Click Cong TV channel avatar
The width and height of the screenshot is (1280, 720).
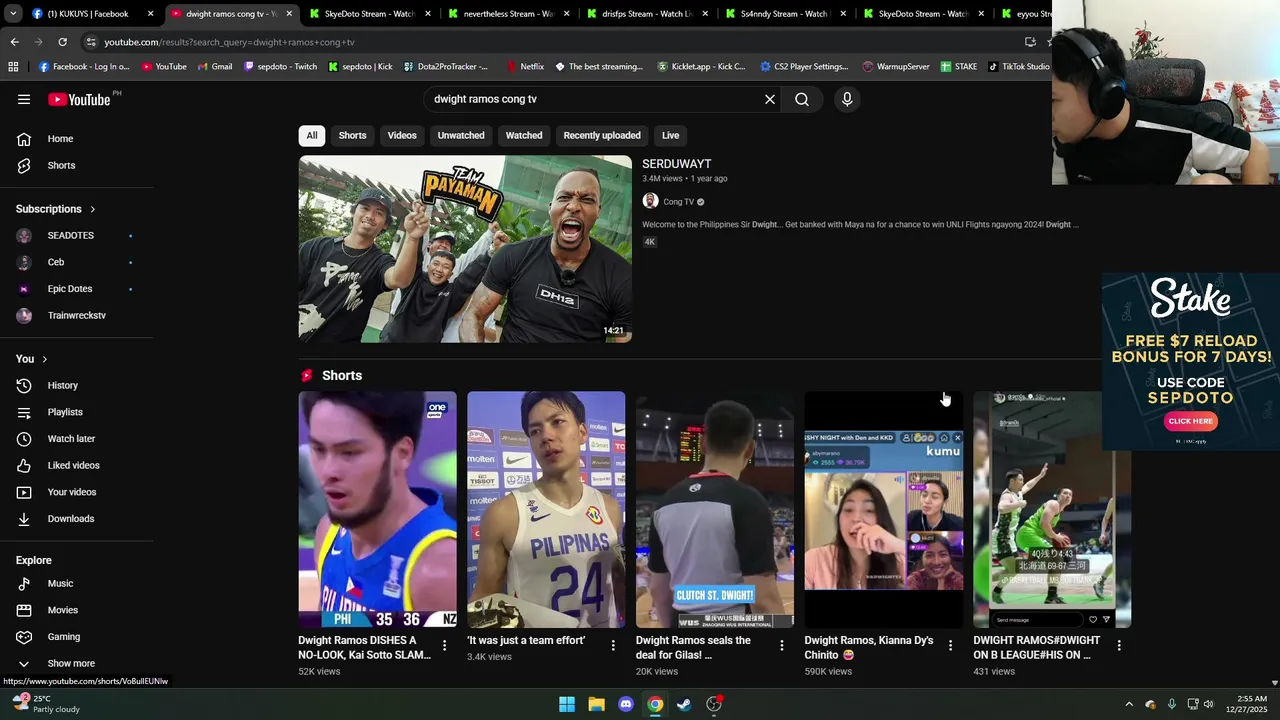click(650, 201)
